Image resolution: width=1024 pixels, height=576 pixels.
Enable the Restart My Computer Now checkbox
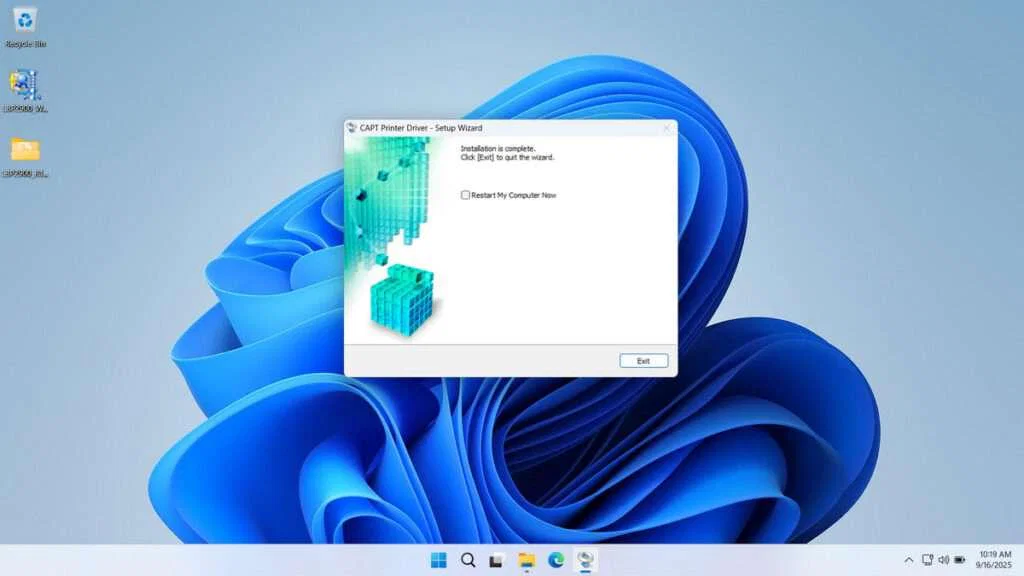tap(465, 194)
